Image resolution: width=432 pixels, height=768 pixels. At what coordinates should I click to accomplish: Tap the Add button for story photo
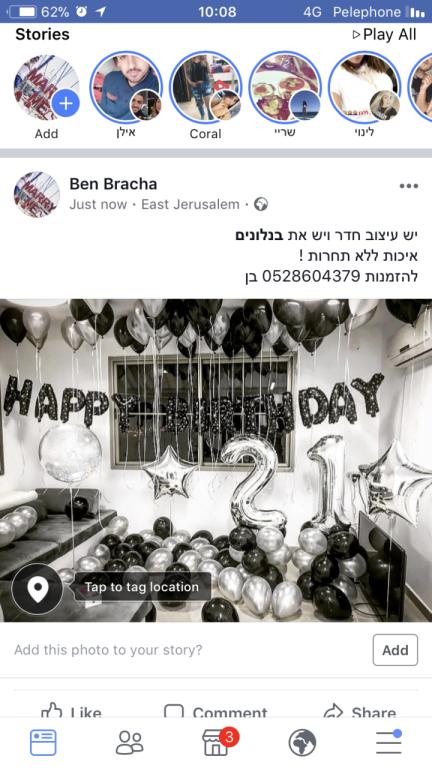click(x=395, y=650)
